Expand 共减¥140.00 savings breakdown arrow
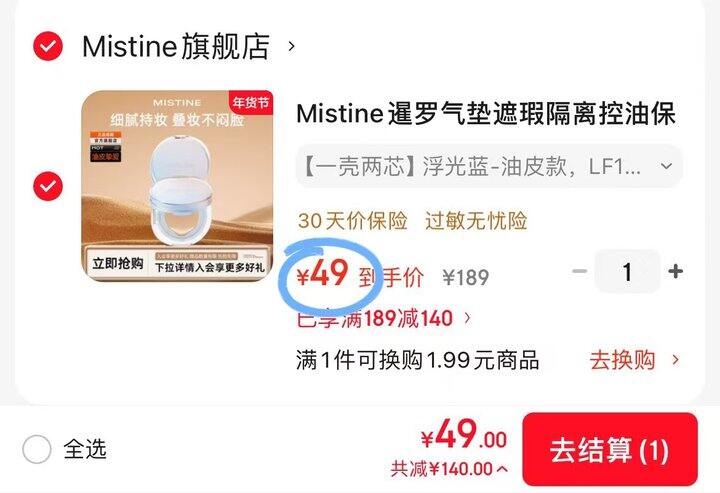 [x=502, y=469]
